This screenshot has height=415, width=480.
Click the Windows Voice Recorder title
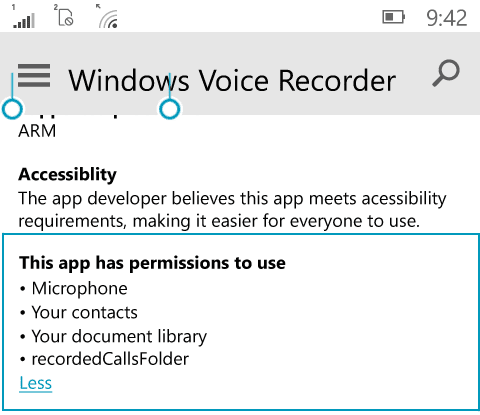[x=232, y=81]
